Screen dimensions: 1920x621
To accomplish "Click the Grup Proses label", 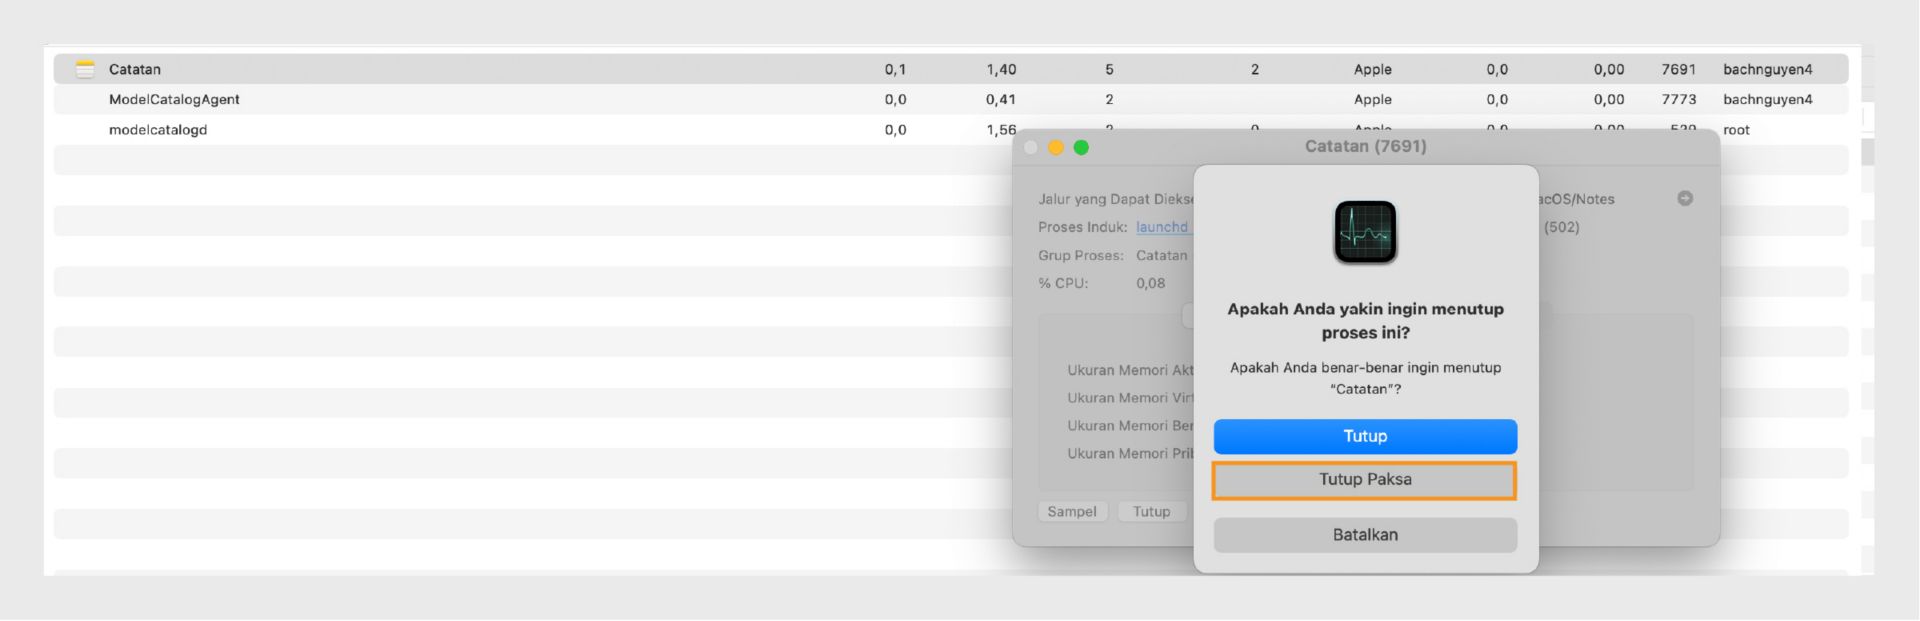I will [x=1081, y=255].
